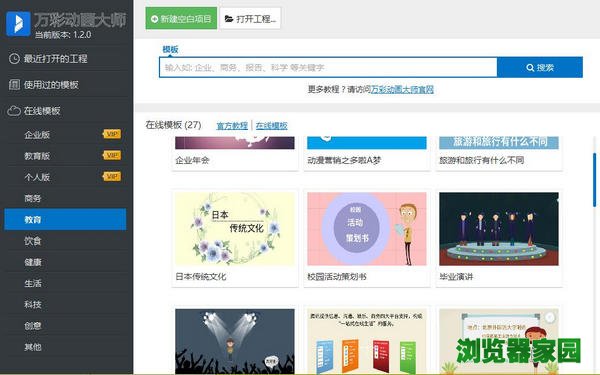The image size is (600, 375).
Task: Select the 健康 category
Action: [65, 262]
